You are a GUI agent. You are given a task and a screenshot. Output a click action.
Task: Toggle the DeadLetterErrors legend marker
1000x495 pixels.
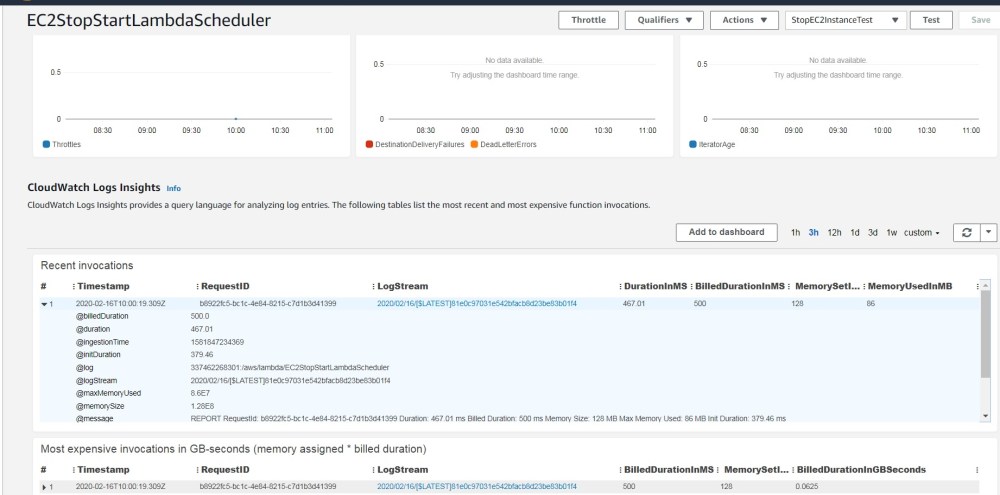click(x=474, y=144)
